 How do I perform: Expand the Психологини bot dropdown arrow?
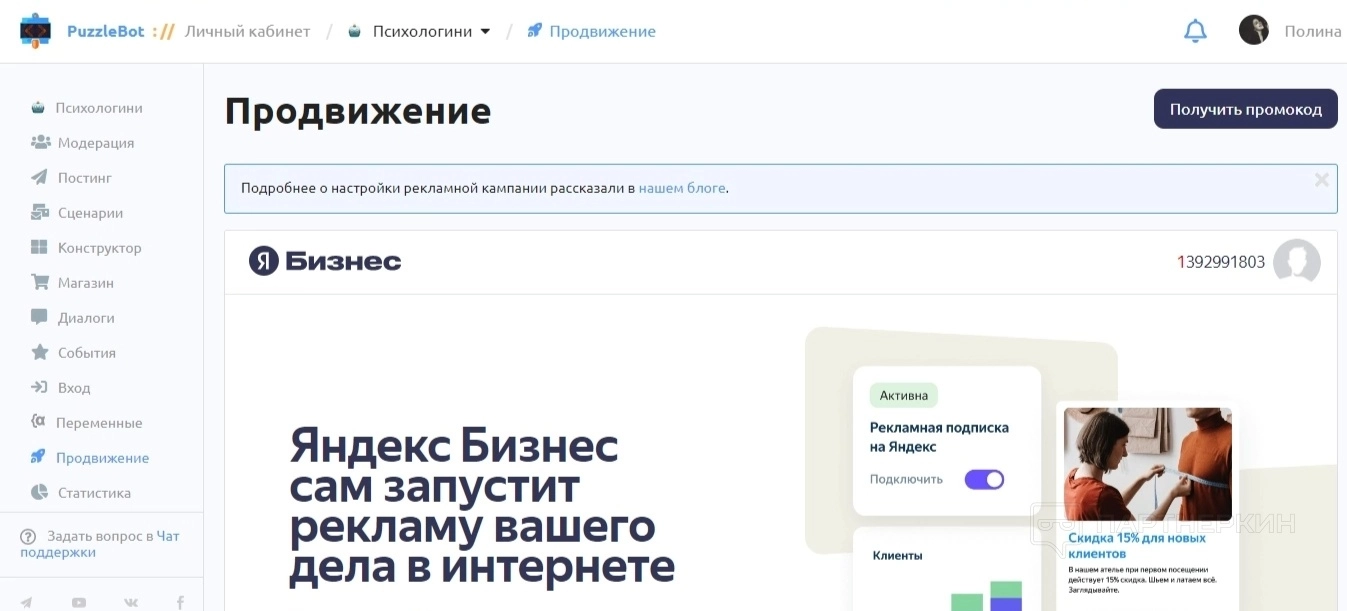486,31
